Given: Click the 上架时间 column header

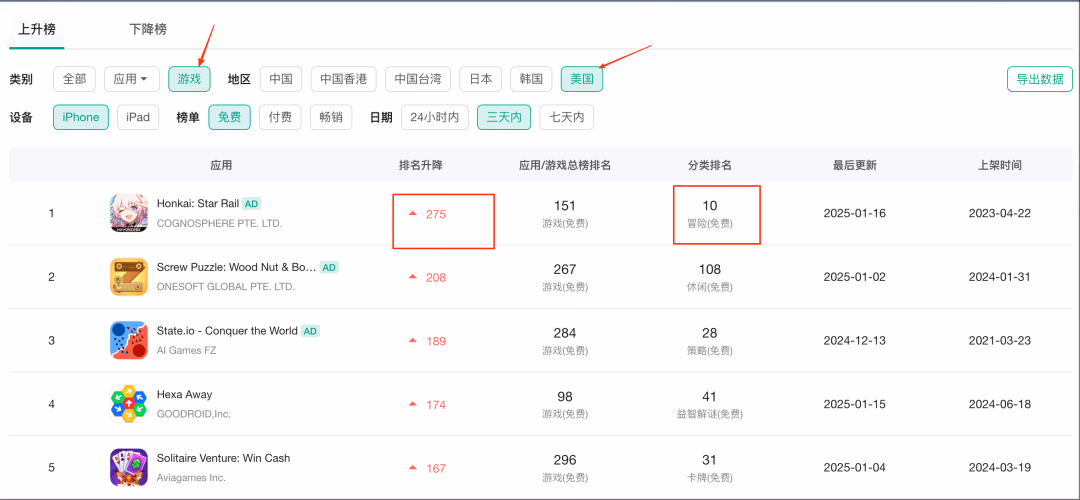Looking at the screenshot, I should click(x=1000, y=165).
